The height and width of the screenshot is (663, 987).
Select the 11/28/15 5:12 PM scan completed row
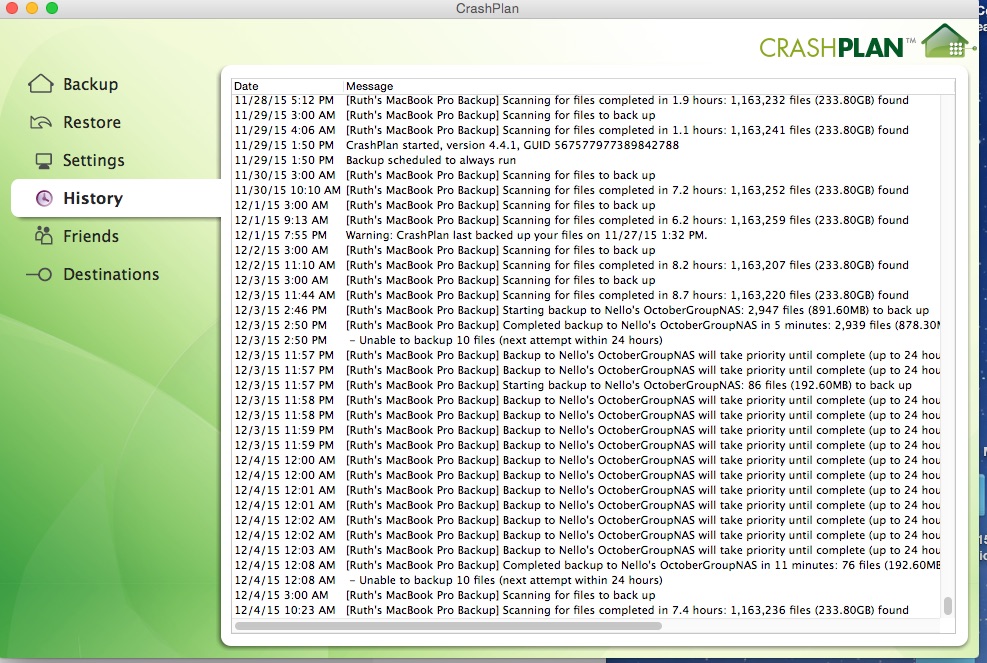[587, 100]
